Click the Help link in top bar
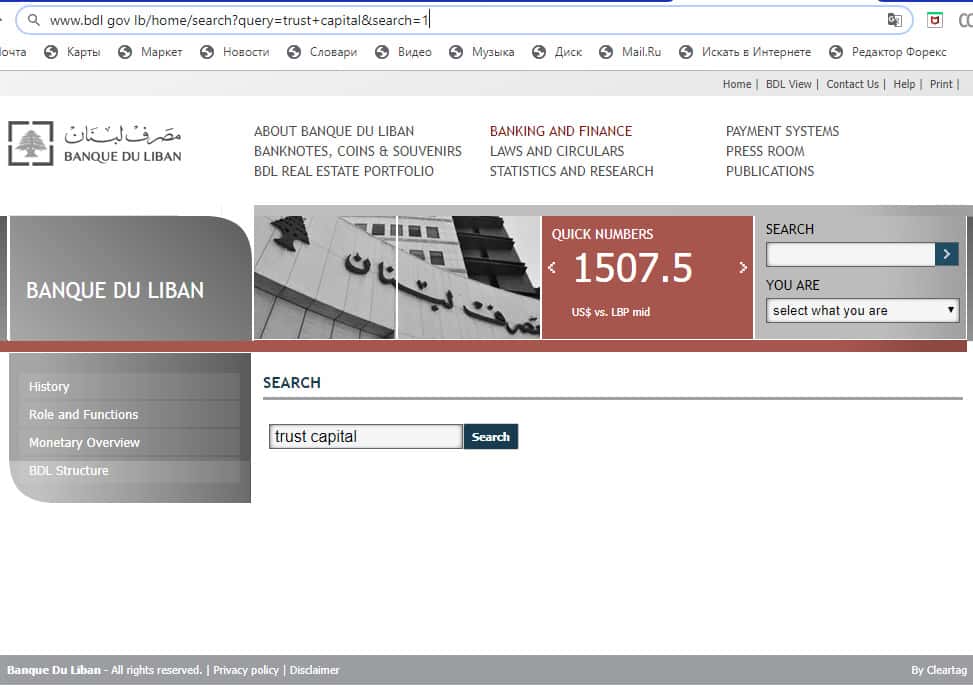Image resolution: width=973 pixels, height=693 pixels. 904,84
